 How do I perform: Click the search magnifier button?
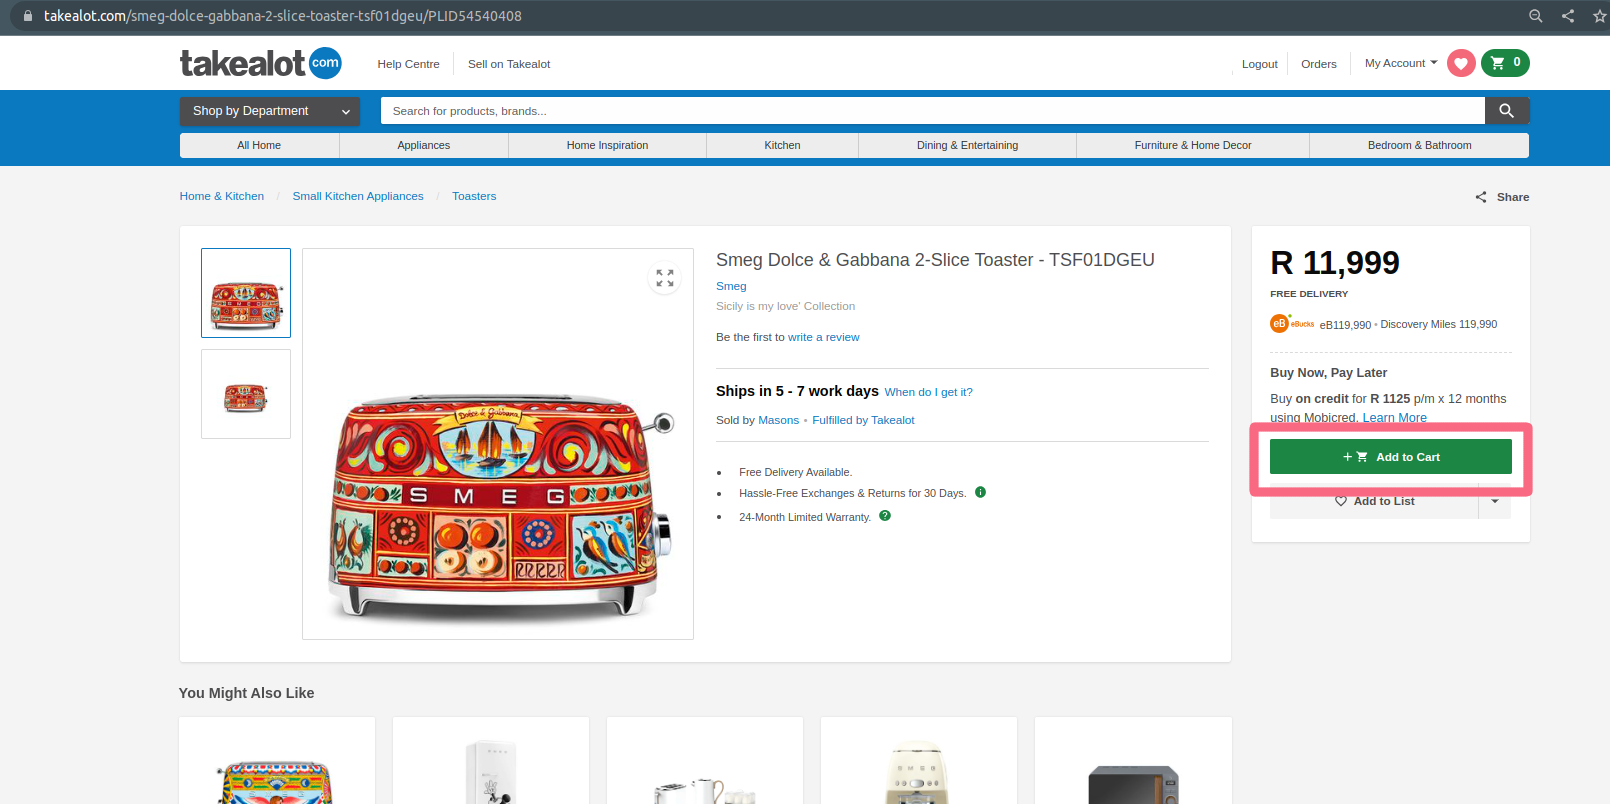click(1506, 111)
